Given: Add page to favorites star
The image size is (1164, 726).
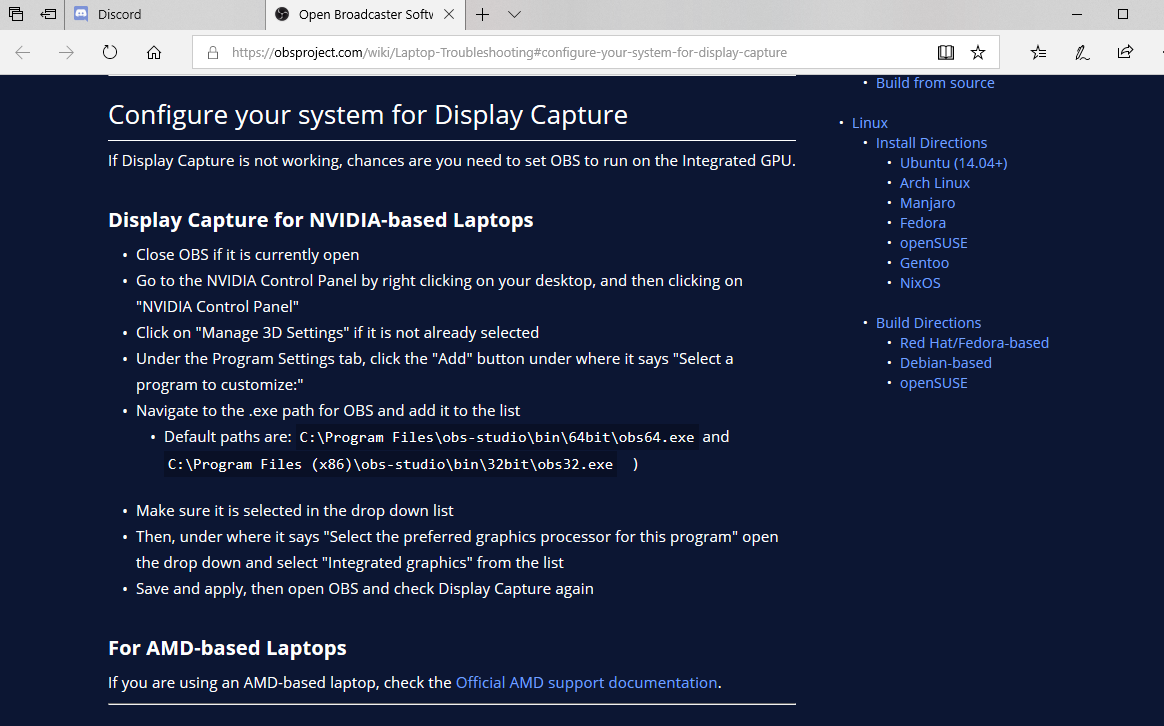Looking at the screenshot, I should point(978,52).
